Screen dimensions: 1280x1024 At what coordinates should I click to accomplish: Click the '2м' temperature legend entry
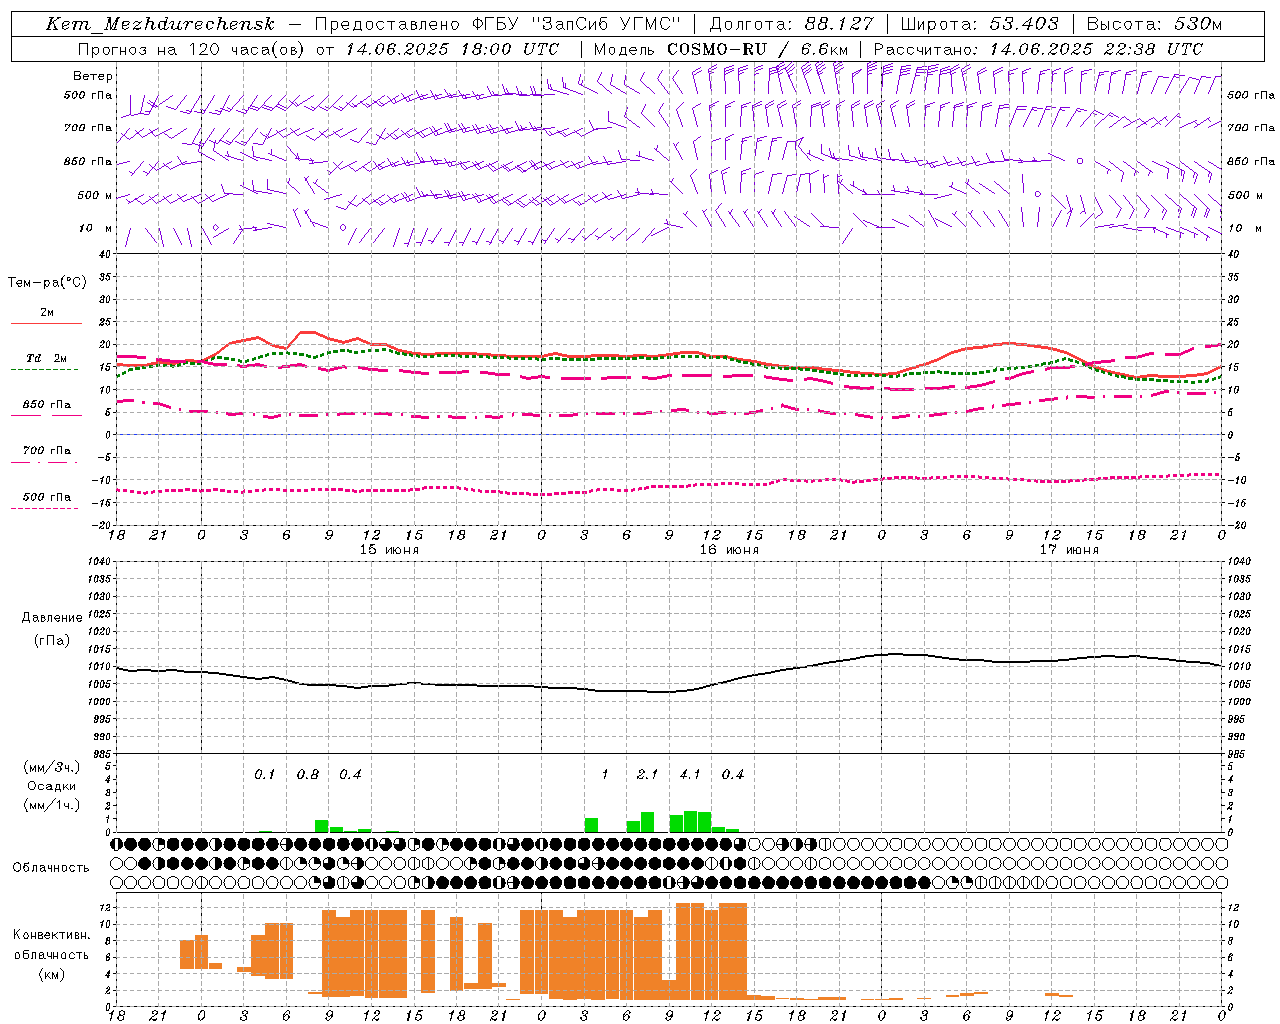pyautogui.click(x=47, y=313)
